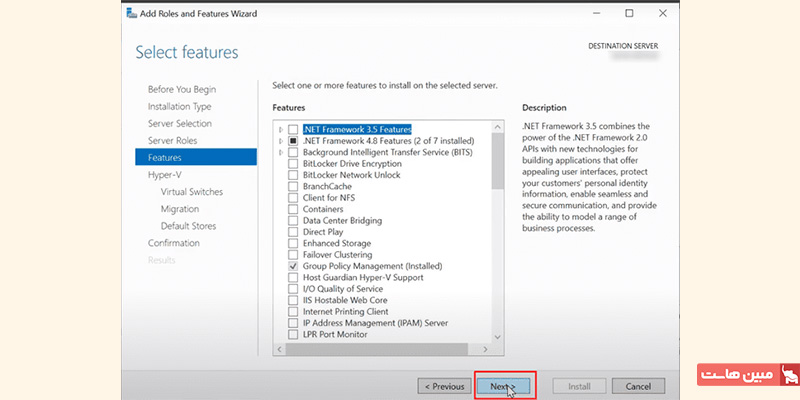Click the vertical scrollbar thumb in features list

(x=497, y=161)
